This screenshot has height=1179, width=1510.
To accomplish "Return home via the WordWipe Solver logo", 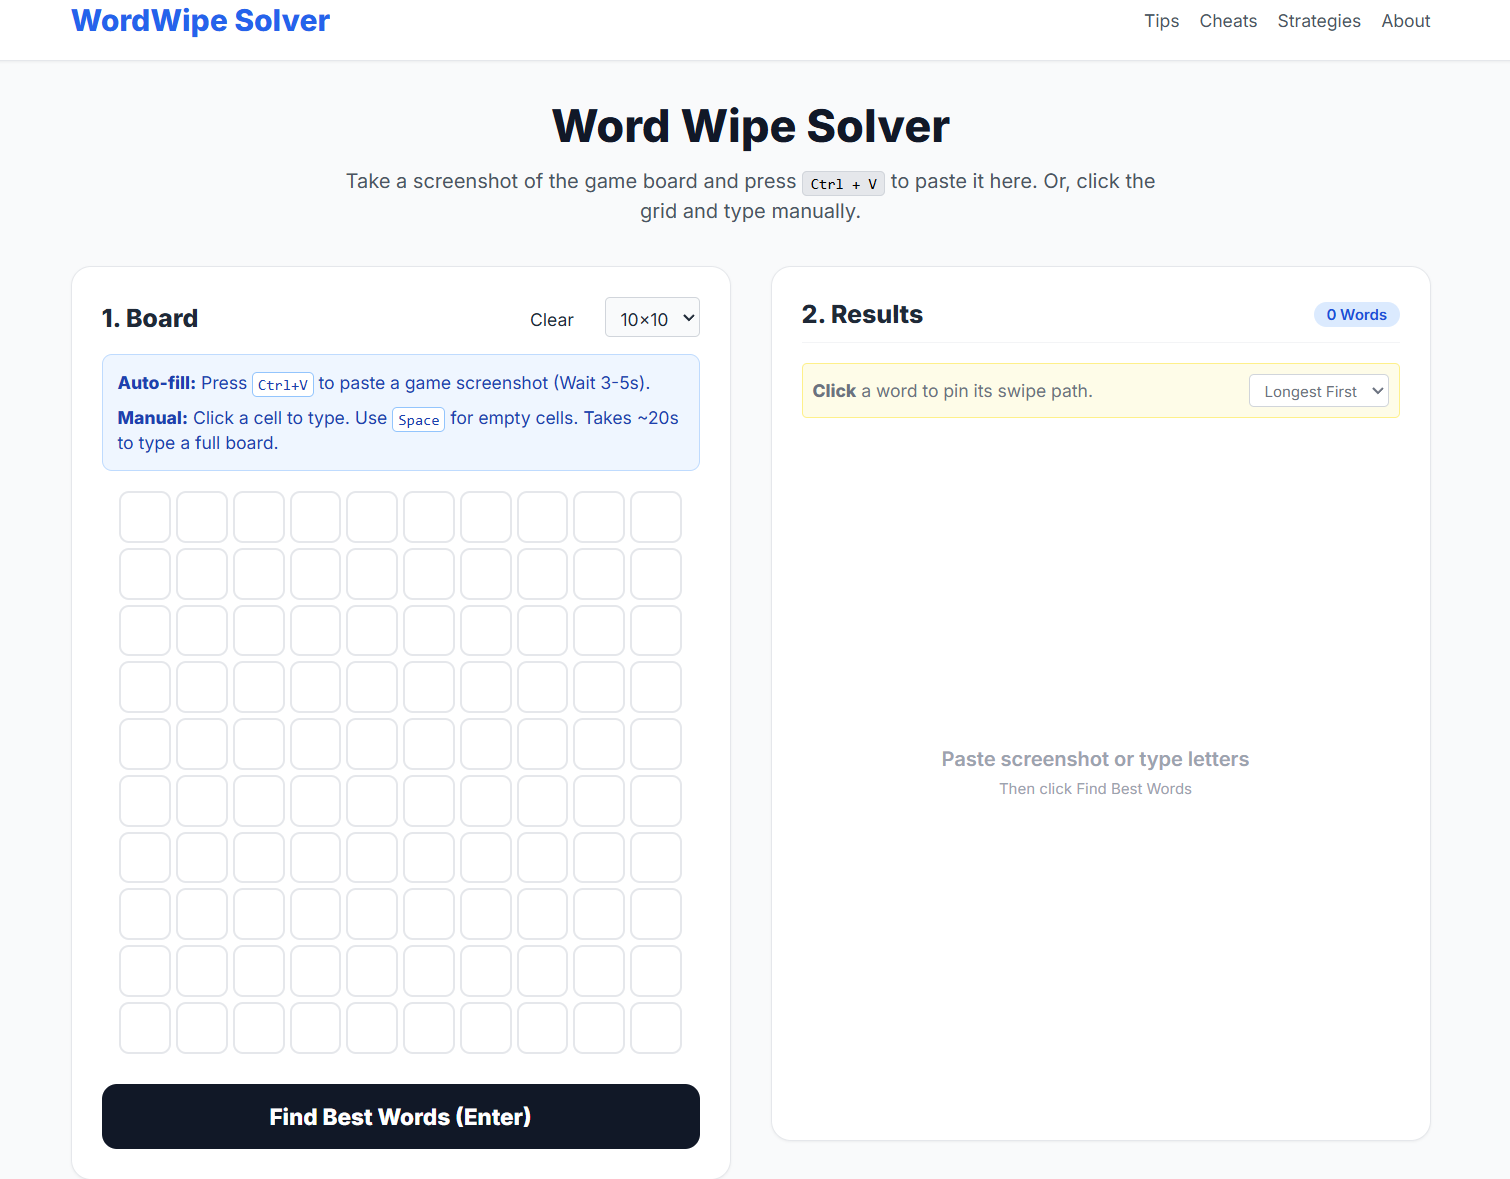I will pyautogui.click(x=199, y=20).
